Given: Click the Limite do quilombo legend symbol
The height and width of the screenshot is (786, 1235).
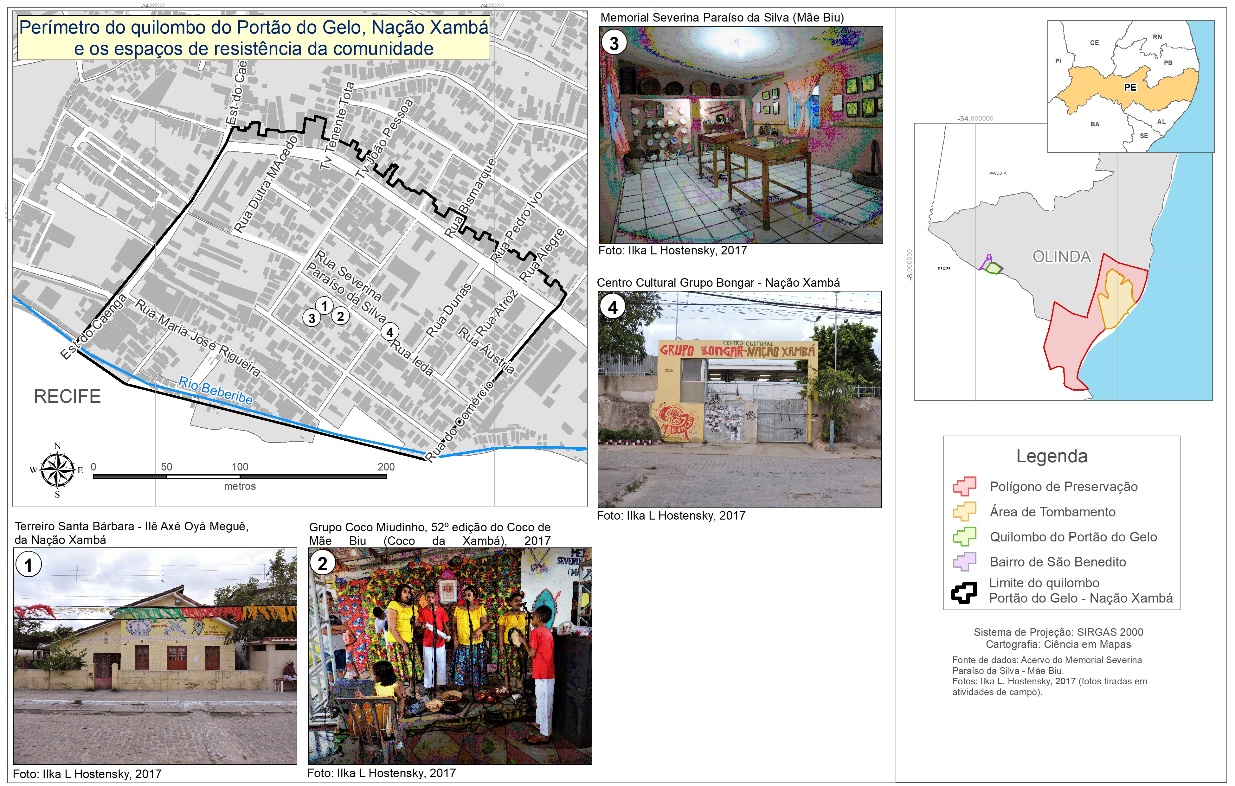Looking at the screenshot, I should [x=964, y=591].
